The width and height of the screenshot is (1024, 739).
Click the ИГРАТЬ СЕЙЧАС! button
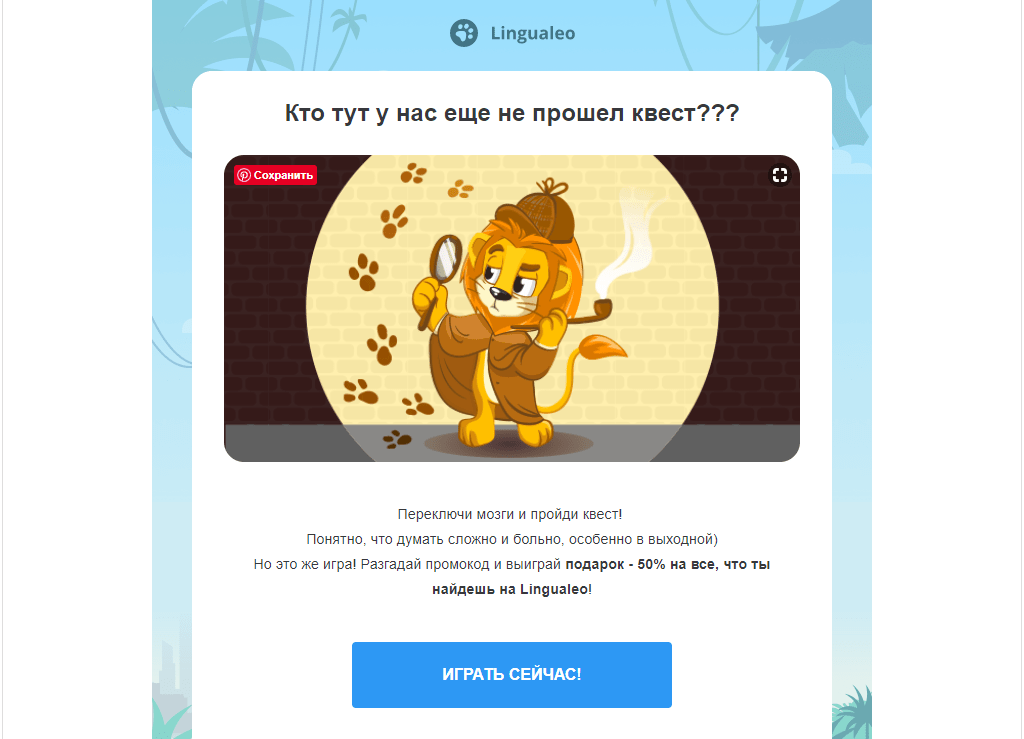pyautogui.click(x=511, y=674)
